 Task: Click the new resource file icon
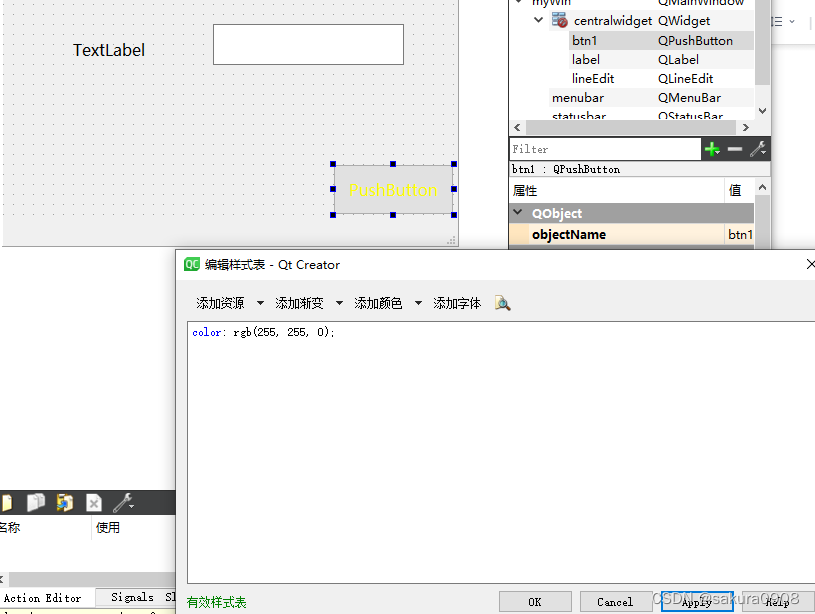click(7, 503)
